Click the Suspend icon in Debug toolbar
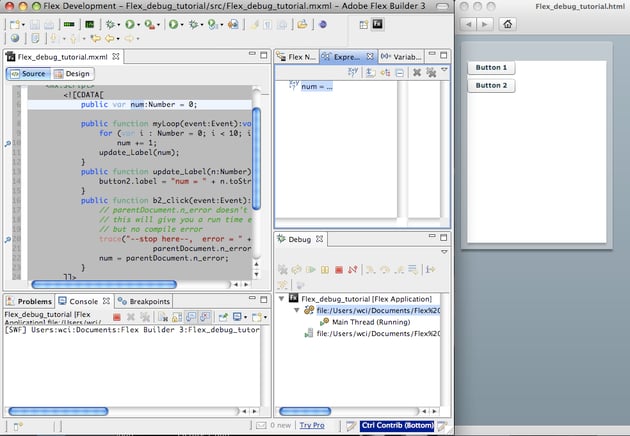Image resolution: width=630 pixels, height=436 pixels. click(325, 269)
